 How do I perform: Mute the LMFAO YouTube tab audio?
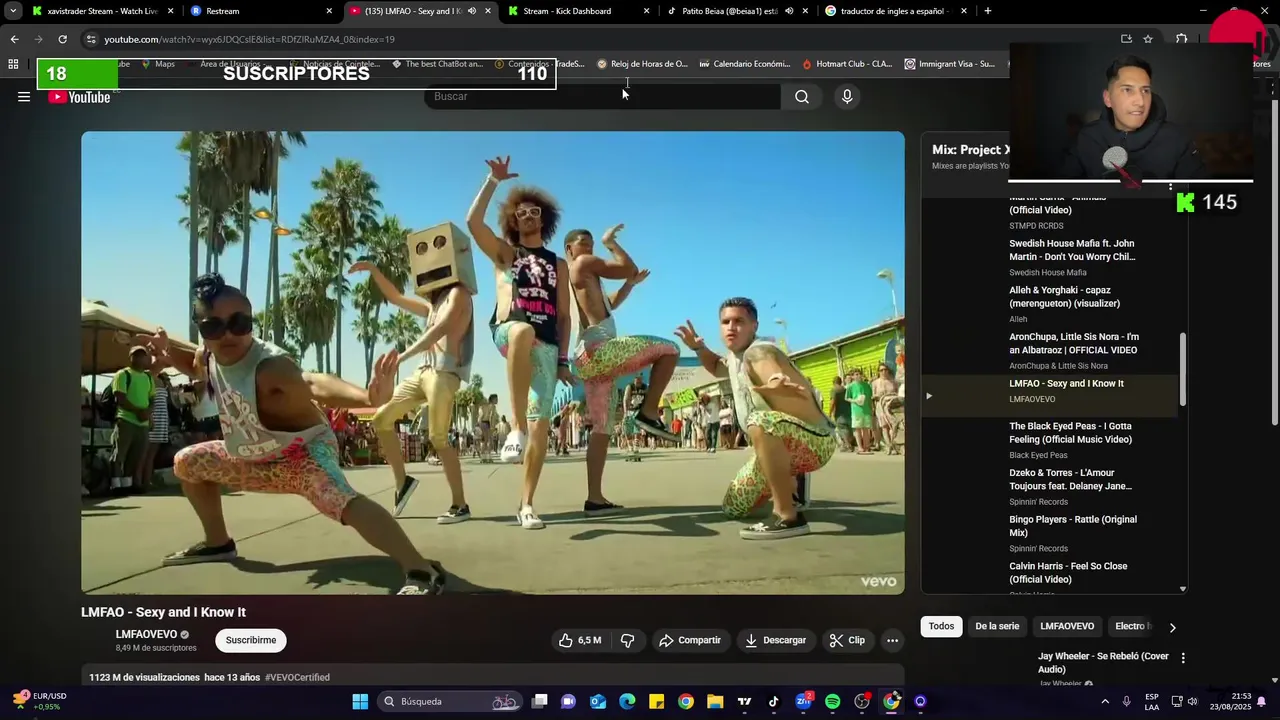pyautogui.click(x=472, y=11)
